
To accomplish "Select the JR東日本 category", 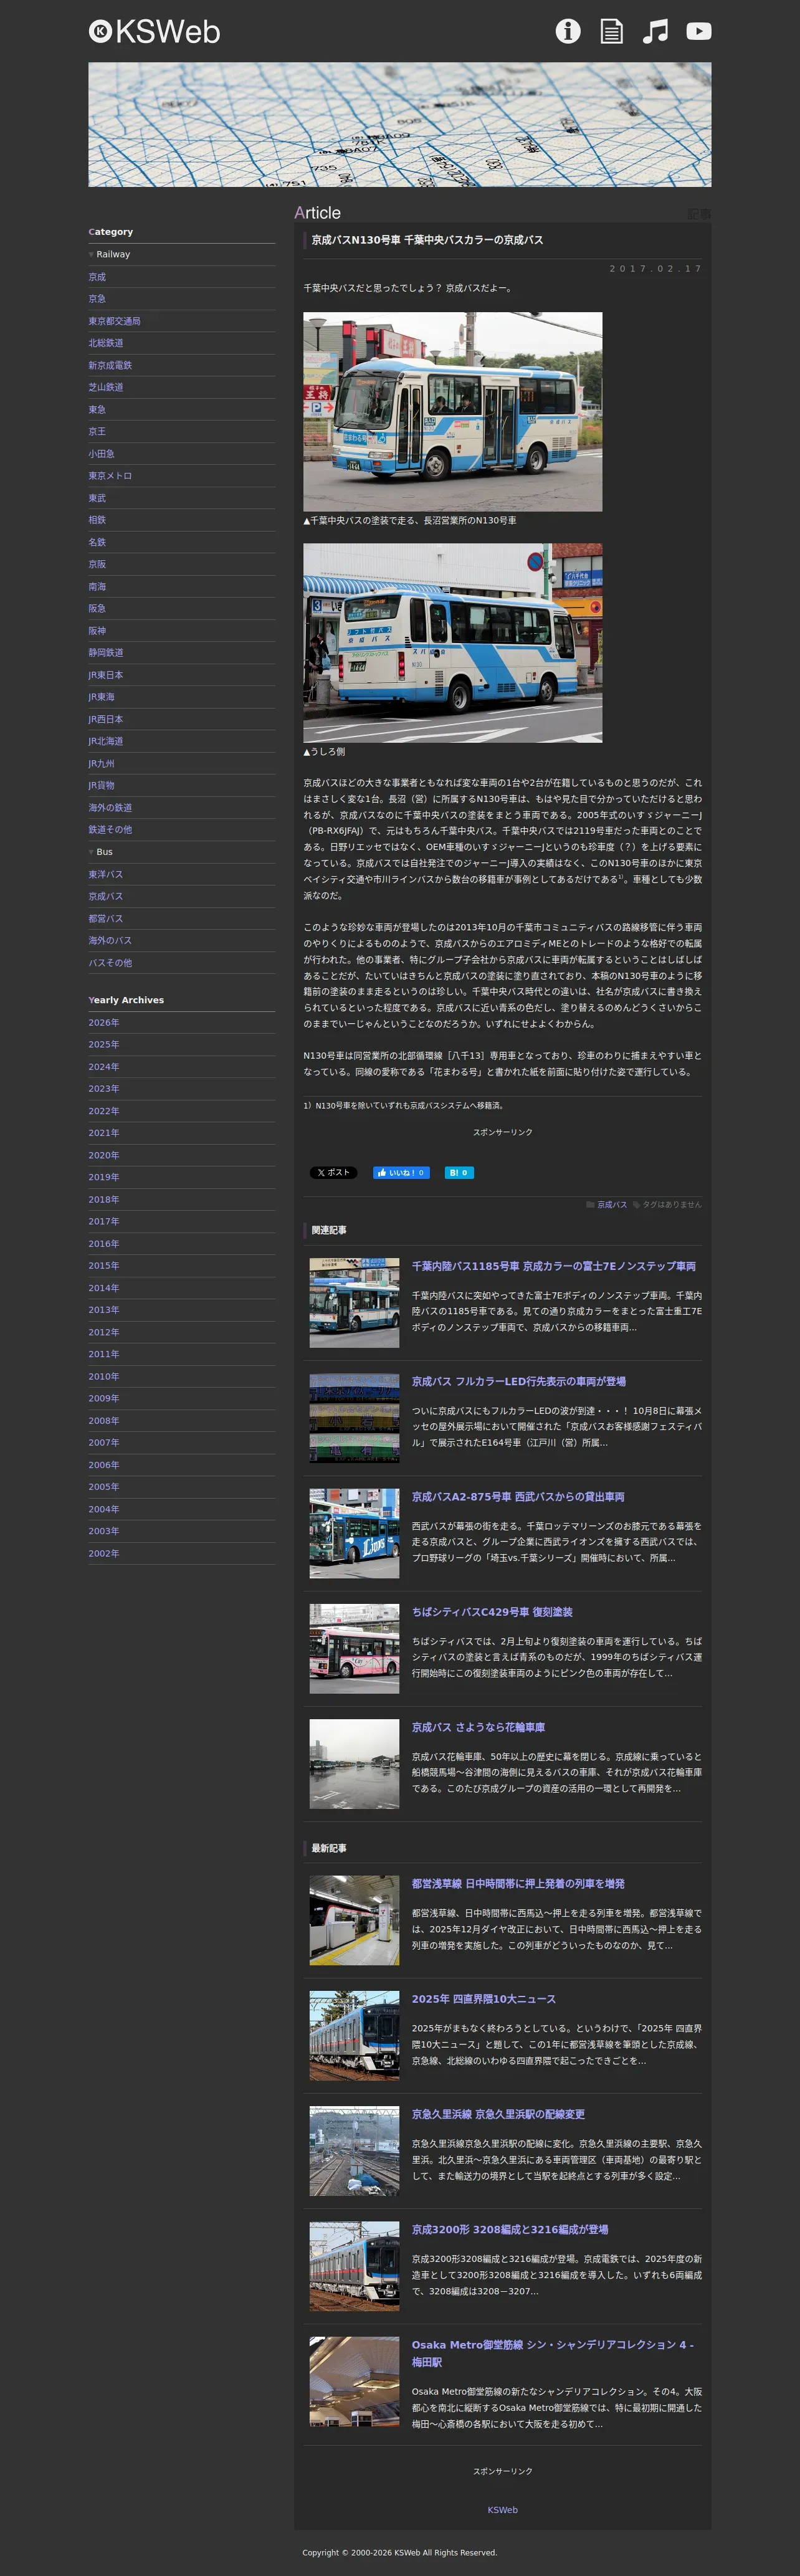I will click(x=106, y=675).
